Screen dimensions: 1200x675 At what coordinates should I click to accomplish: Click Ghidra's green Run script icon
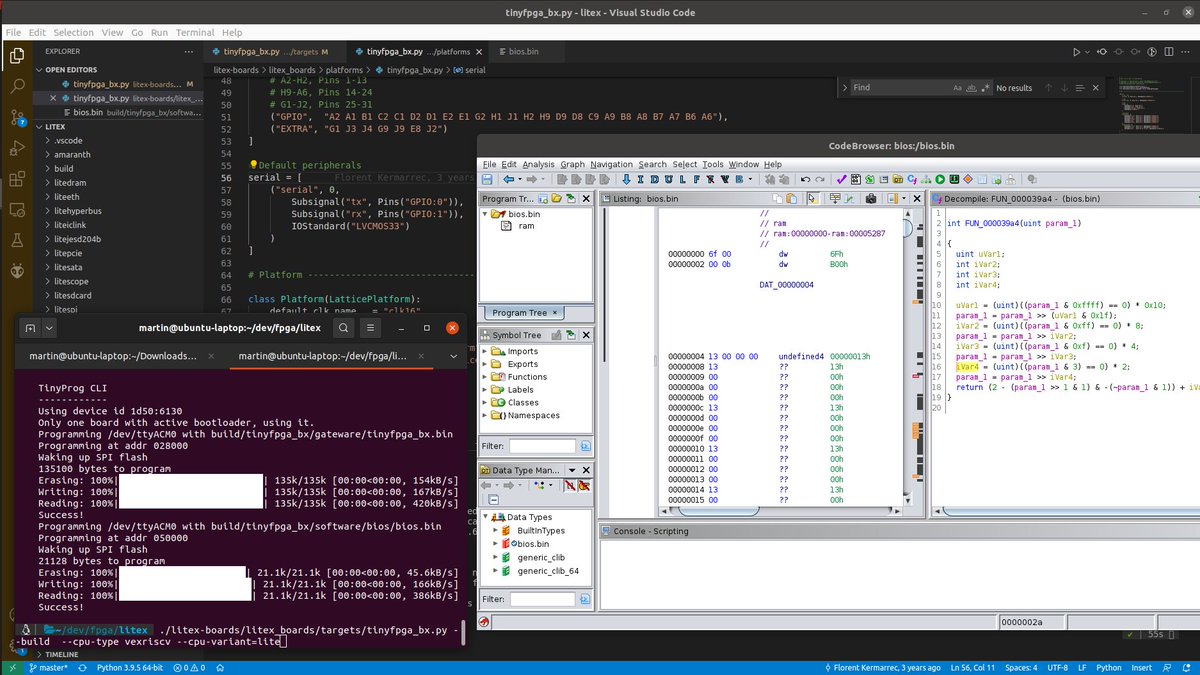(940, 179)
